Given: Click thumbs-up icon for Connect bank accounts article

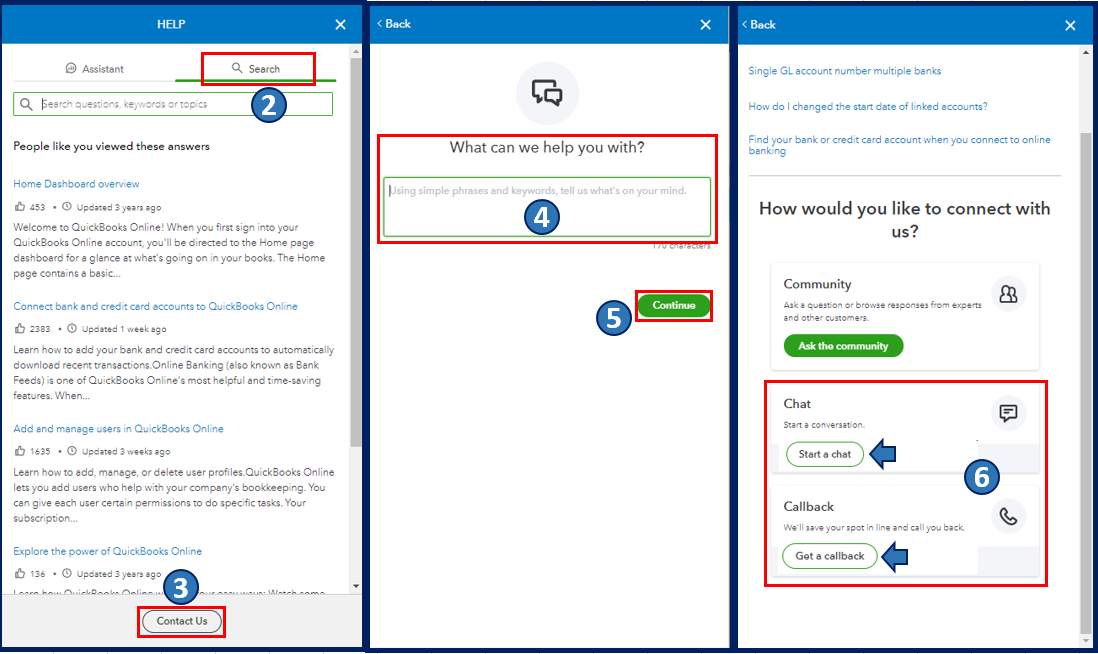Looking at the screenshot, I should 20,328.
